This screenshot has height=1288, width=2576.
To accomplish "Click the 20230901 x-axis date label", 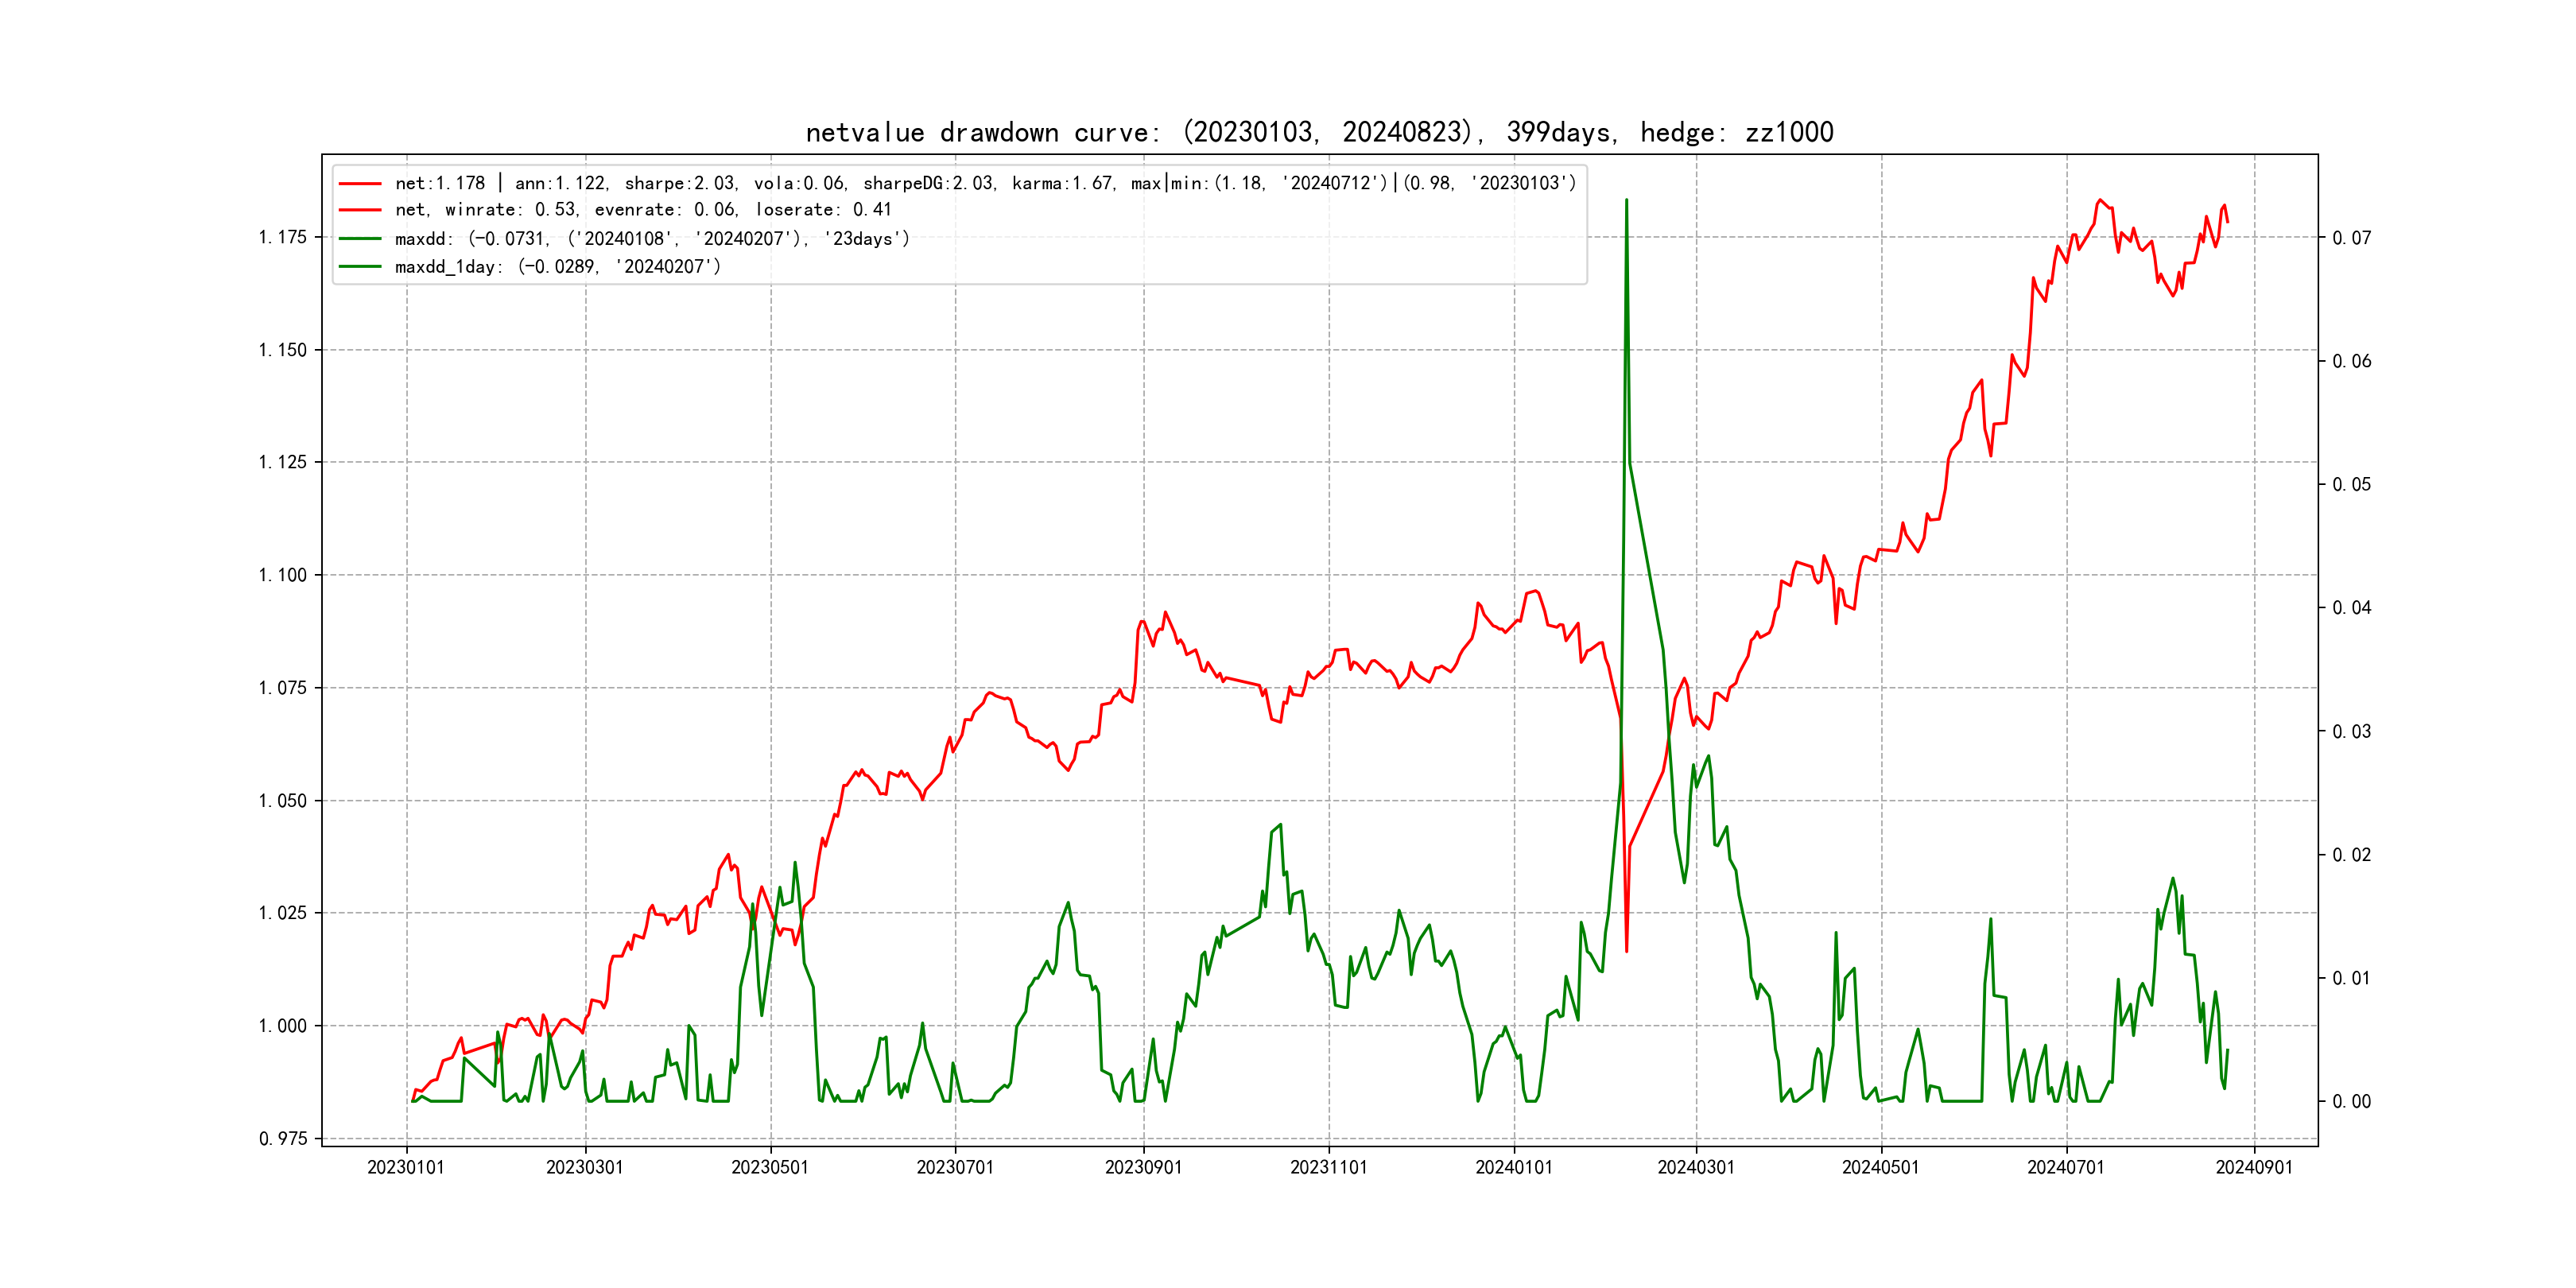I will point(1143,1168).
